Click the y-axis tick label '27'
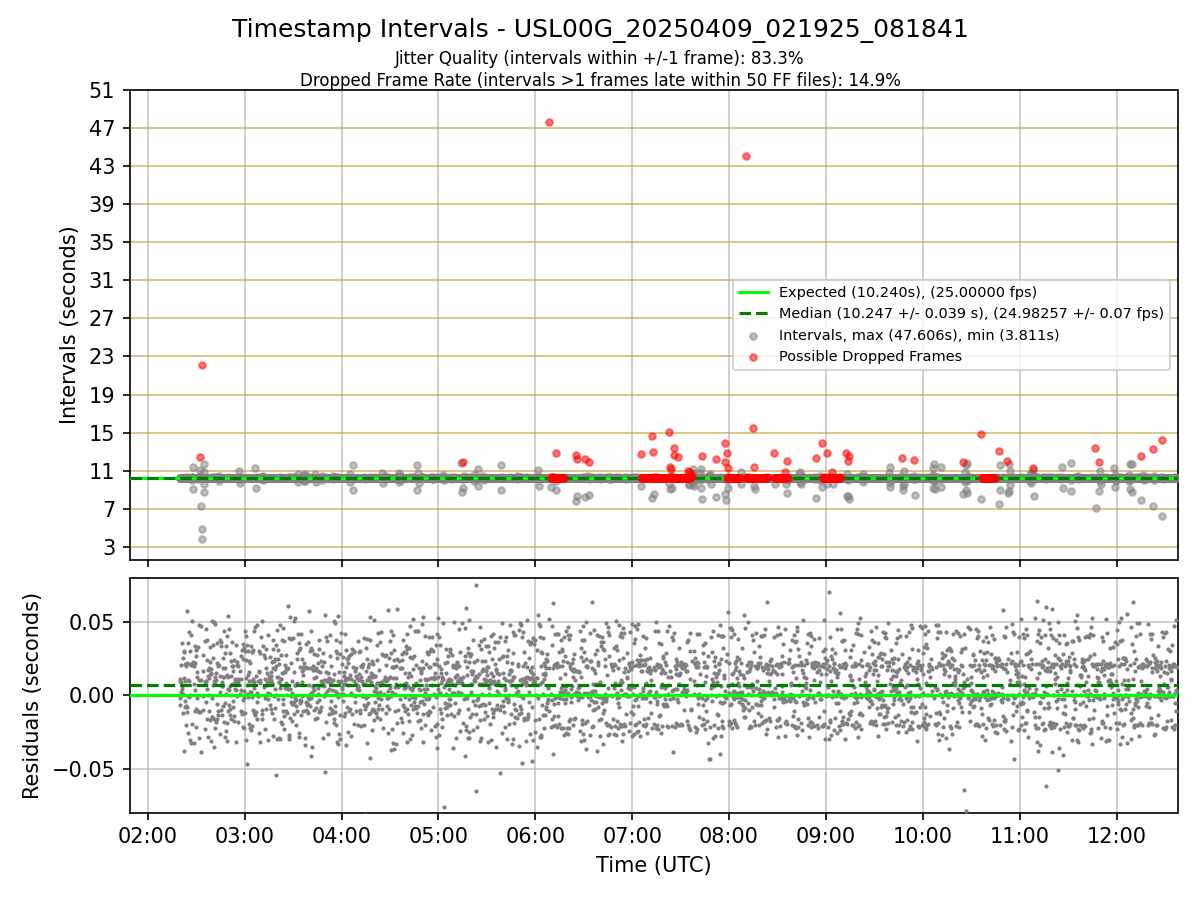The width and height of the screenshot is (1200, 900). coord(105,318)
